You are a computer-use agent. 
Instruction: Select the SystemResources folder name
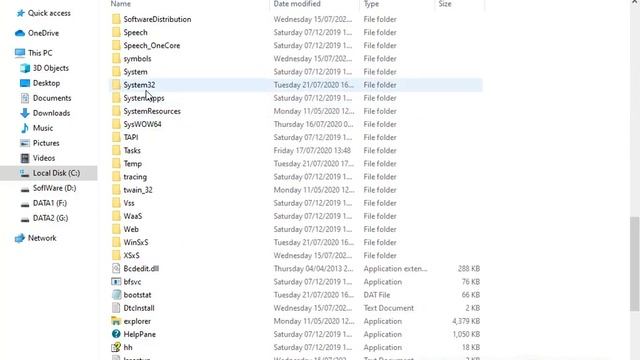click(x=152, y=111)
